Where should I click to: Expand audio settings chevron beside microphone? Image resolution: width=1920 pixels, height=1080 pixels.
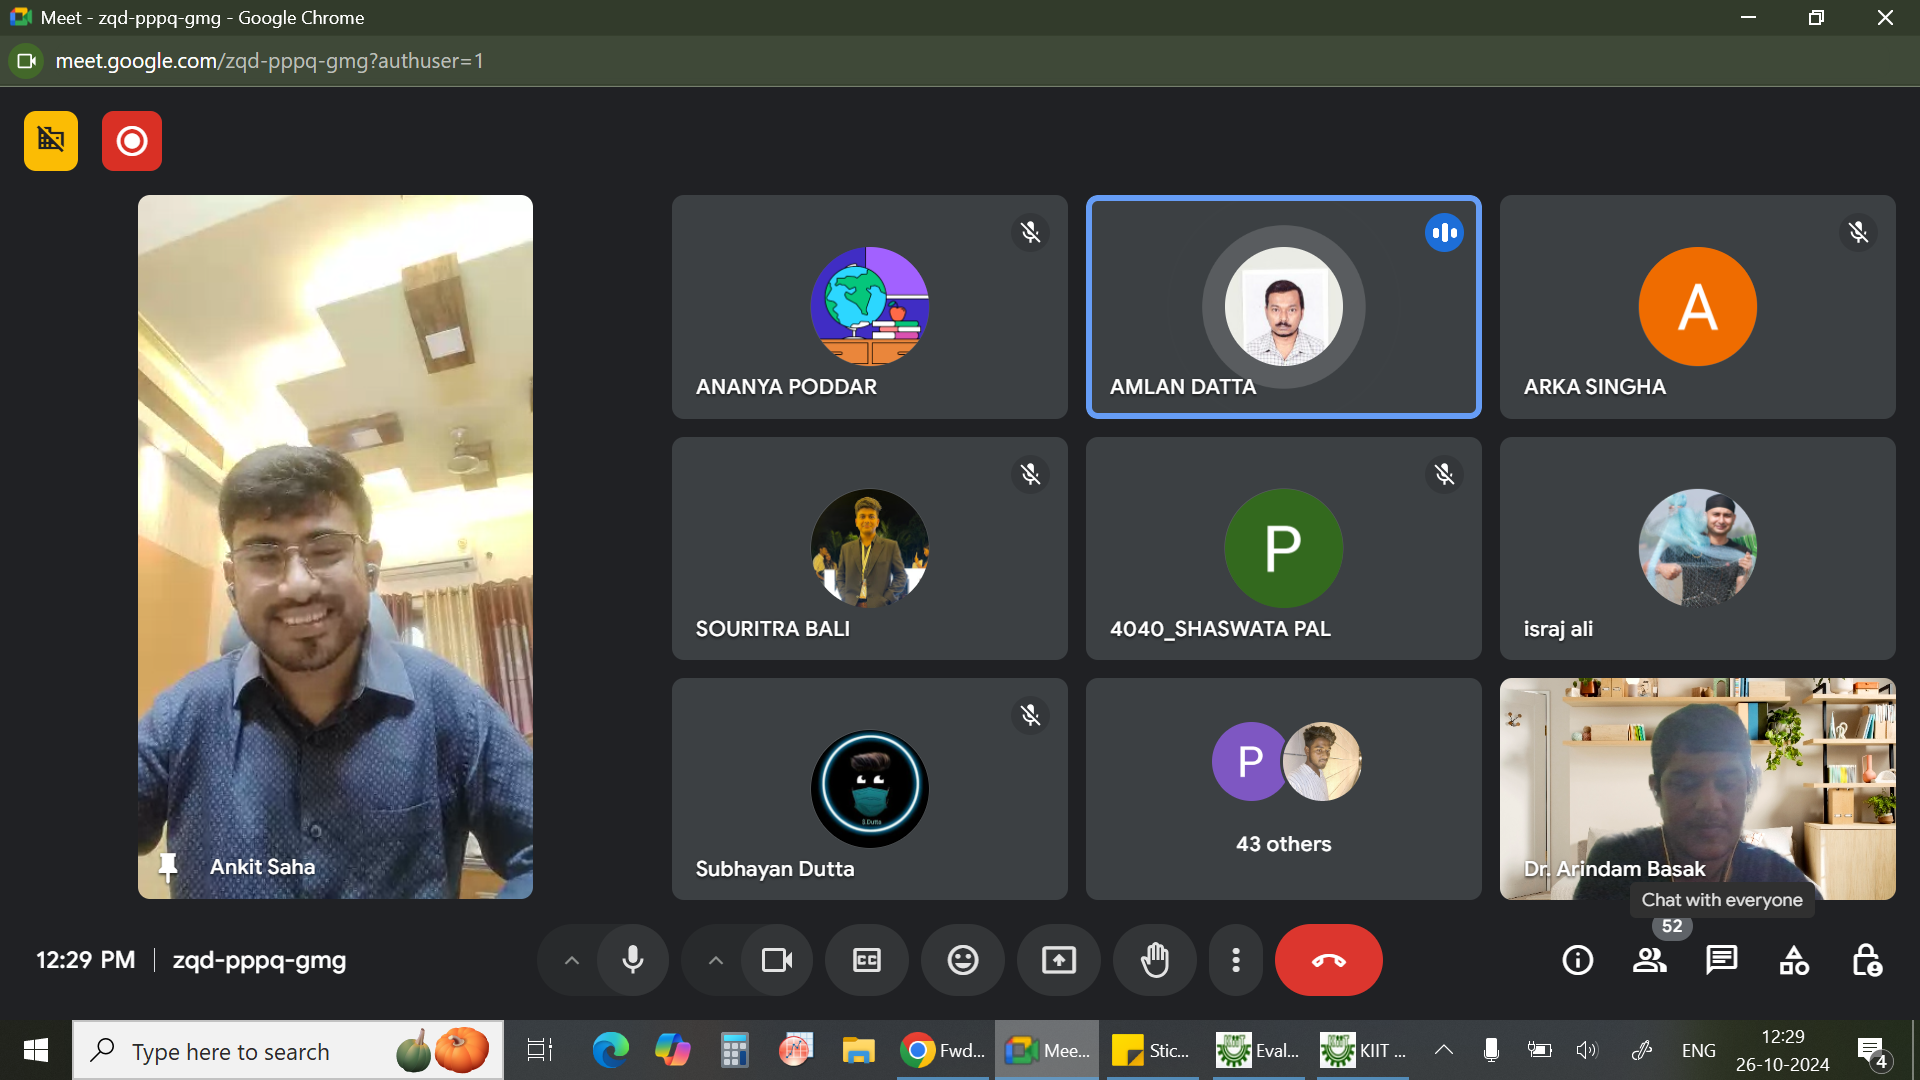pyautogui.click(x=571, y=960)
